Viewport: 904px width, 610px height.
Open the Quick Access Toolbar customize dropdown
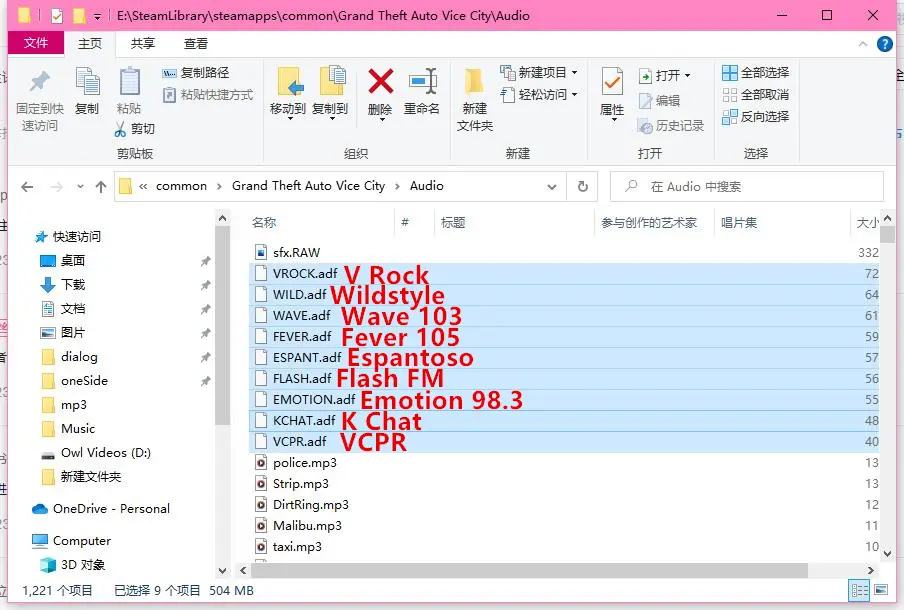click(x=97, y=17)
